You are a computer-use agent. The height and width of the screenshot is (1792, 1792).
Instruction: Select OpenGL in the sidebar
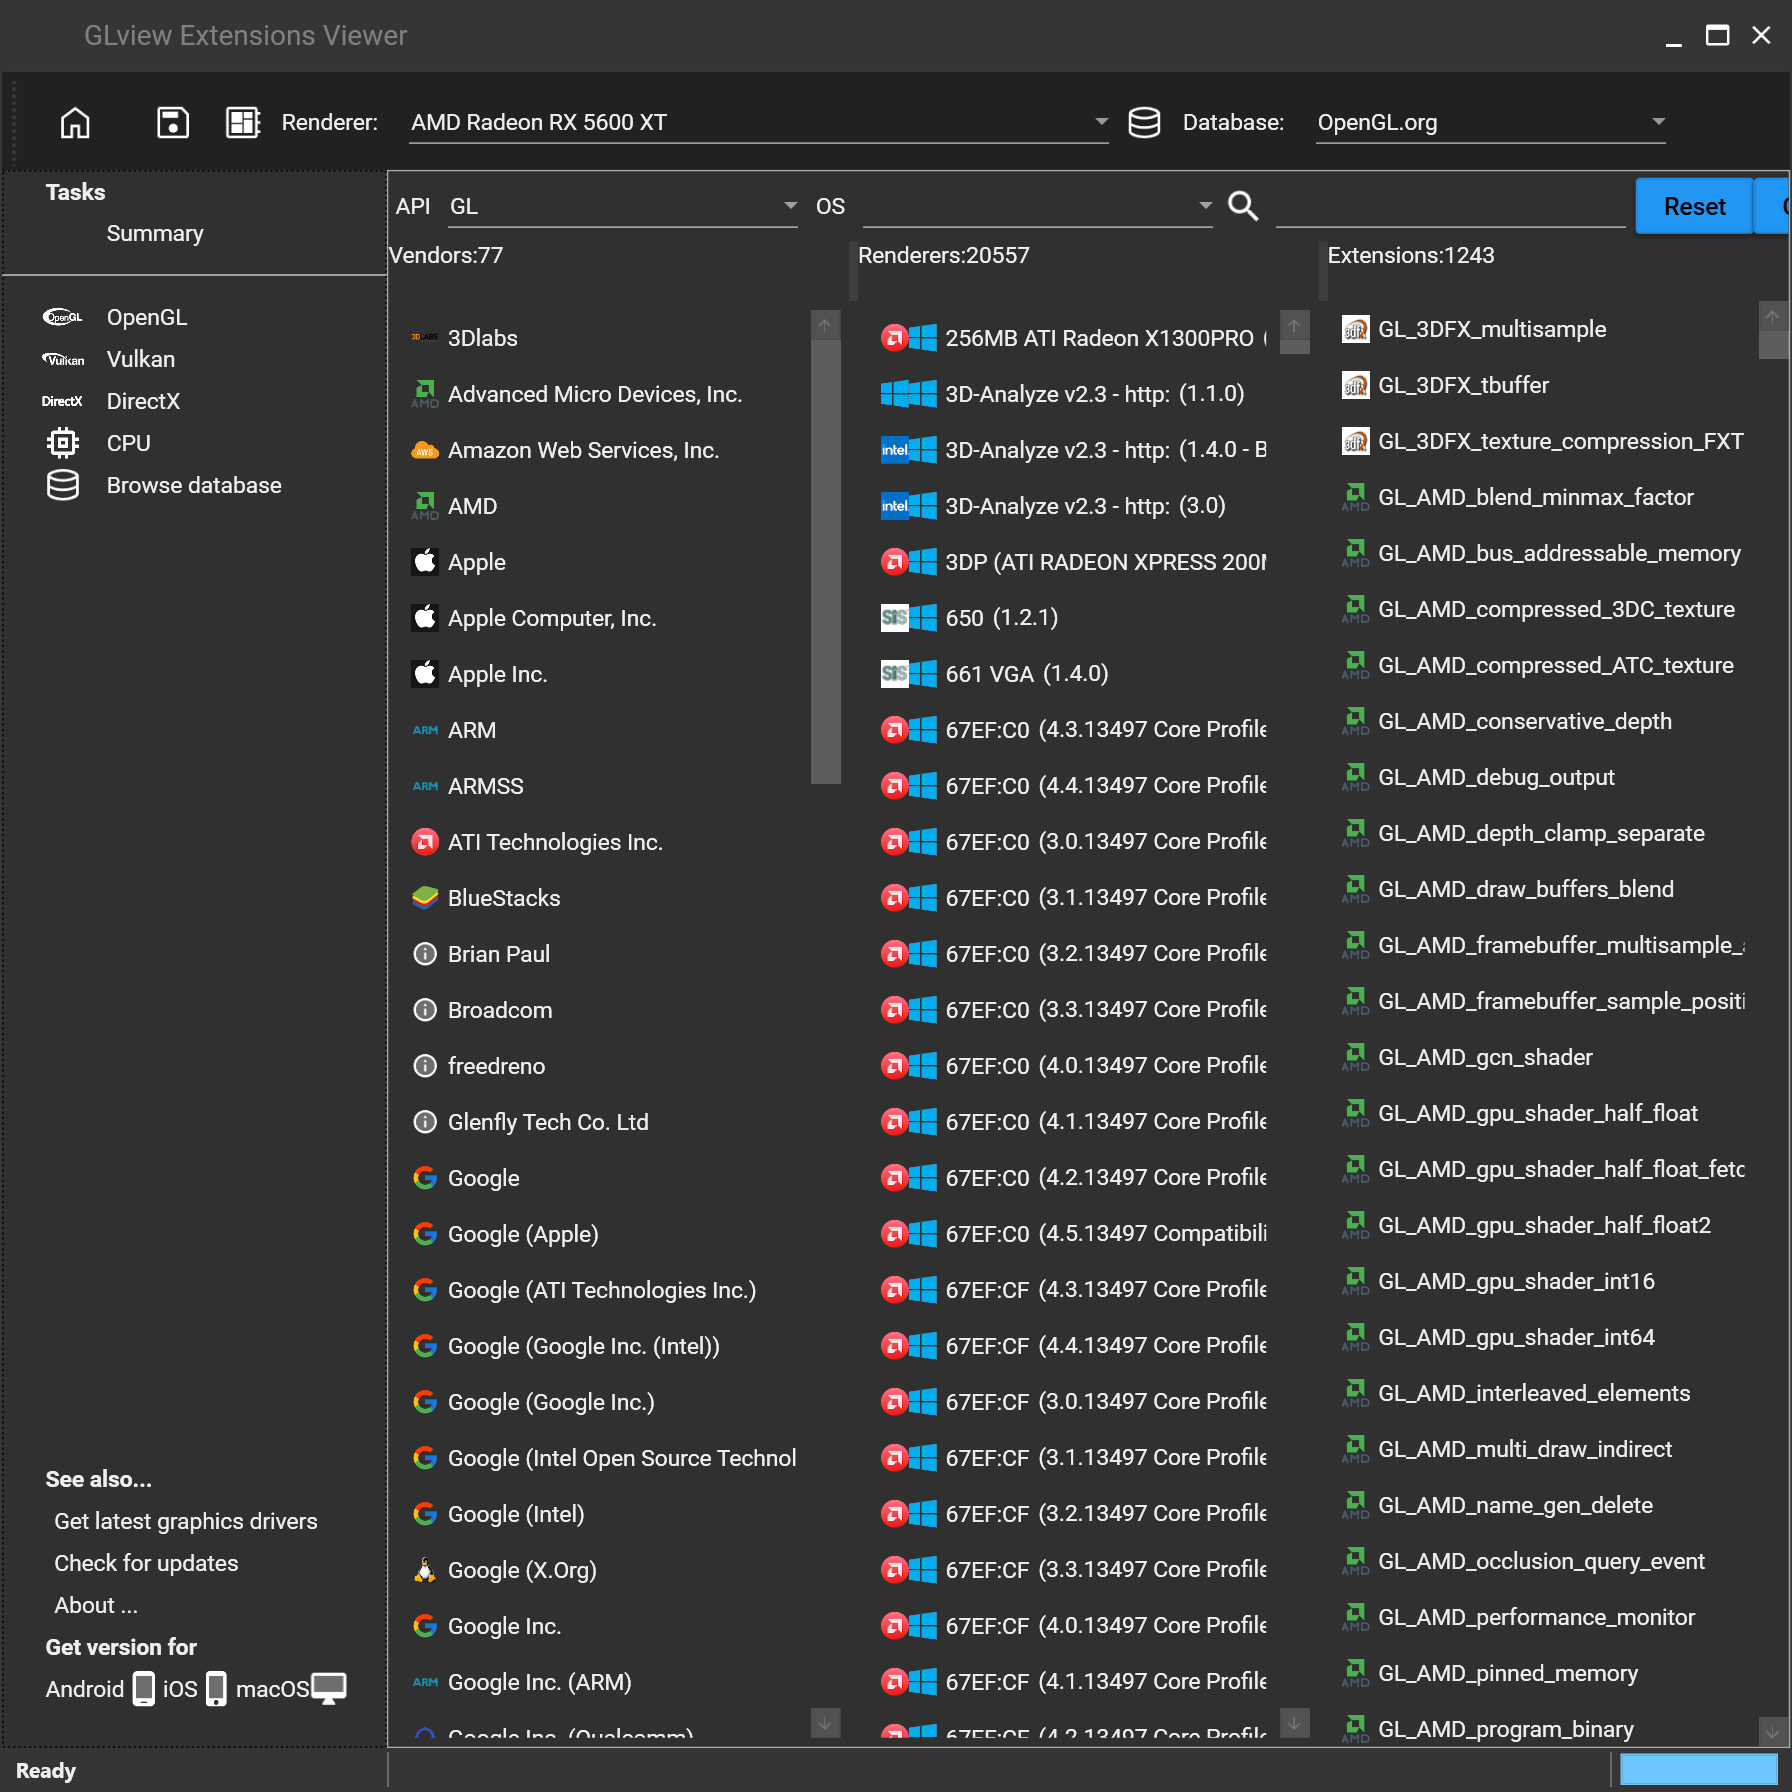tap(147, 317)
